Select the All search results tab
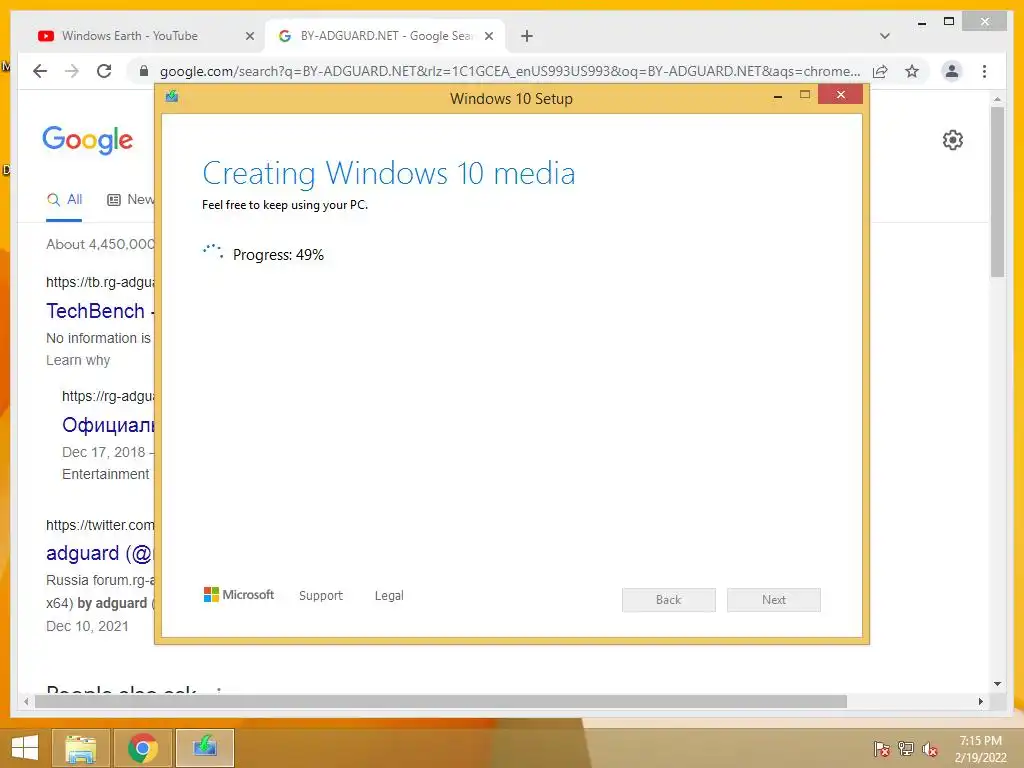The image size is (1024, 768). pos(64,200)
